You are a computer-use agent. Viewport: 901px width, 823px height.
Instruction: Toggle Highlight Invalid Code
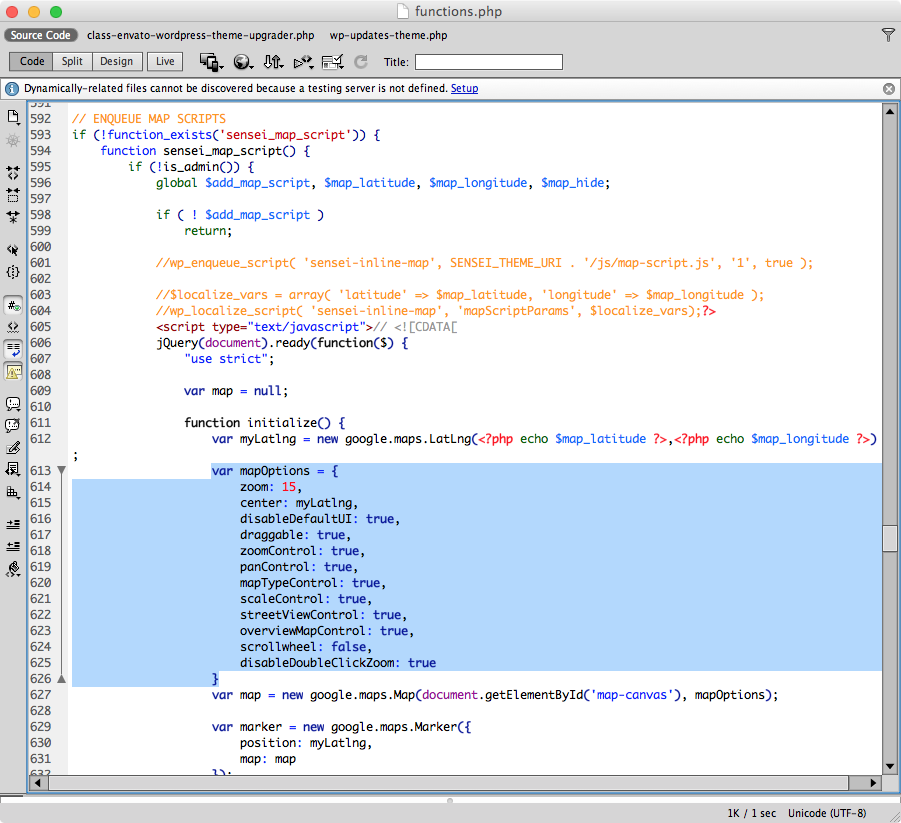tap(13, 325)
